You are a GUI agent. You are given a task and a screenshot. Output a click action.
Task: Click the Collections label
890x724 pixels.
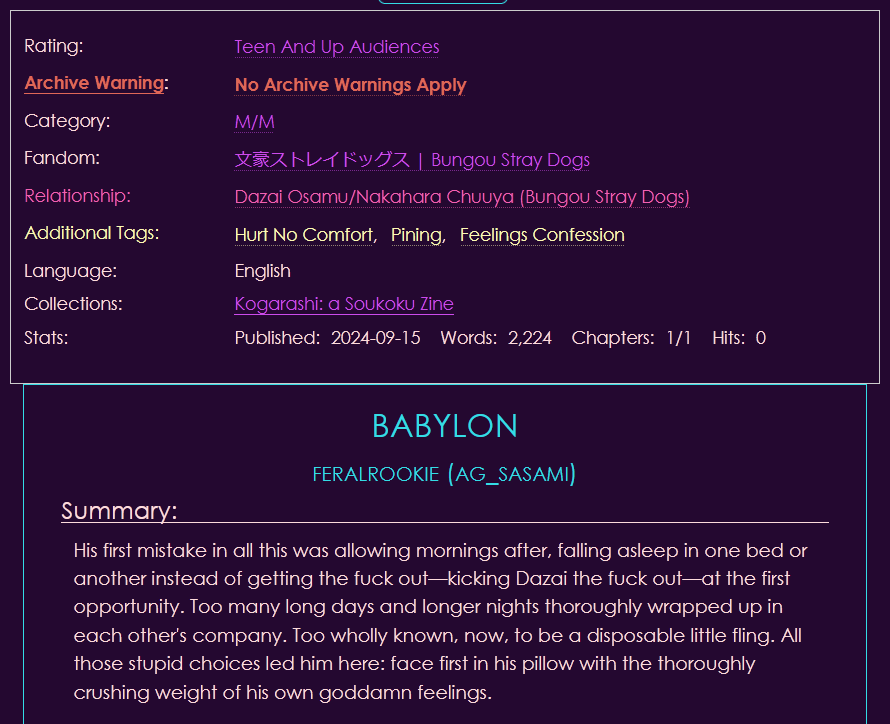73,304
